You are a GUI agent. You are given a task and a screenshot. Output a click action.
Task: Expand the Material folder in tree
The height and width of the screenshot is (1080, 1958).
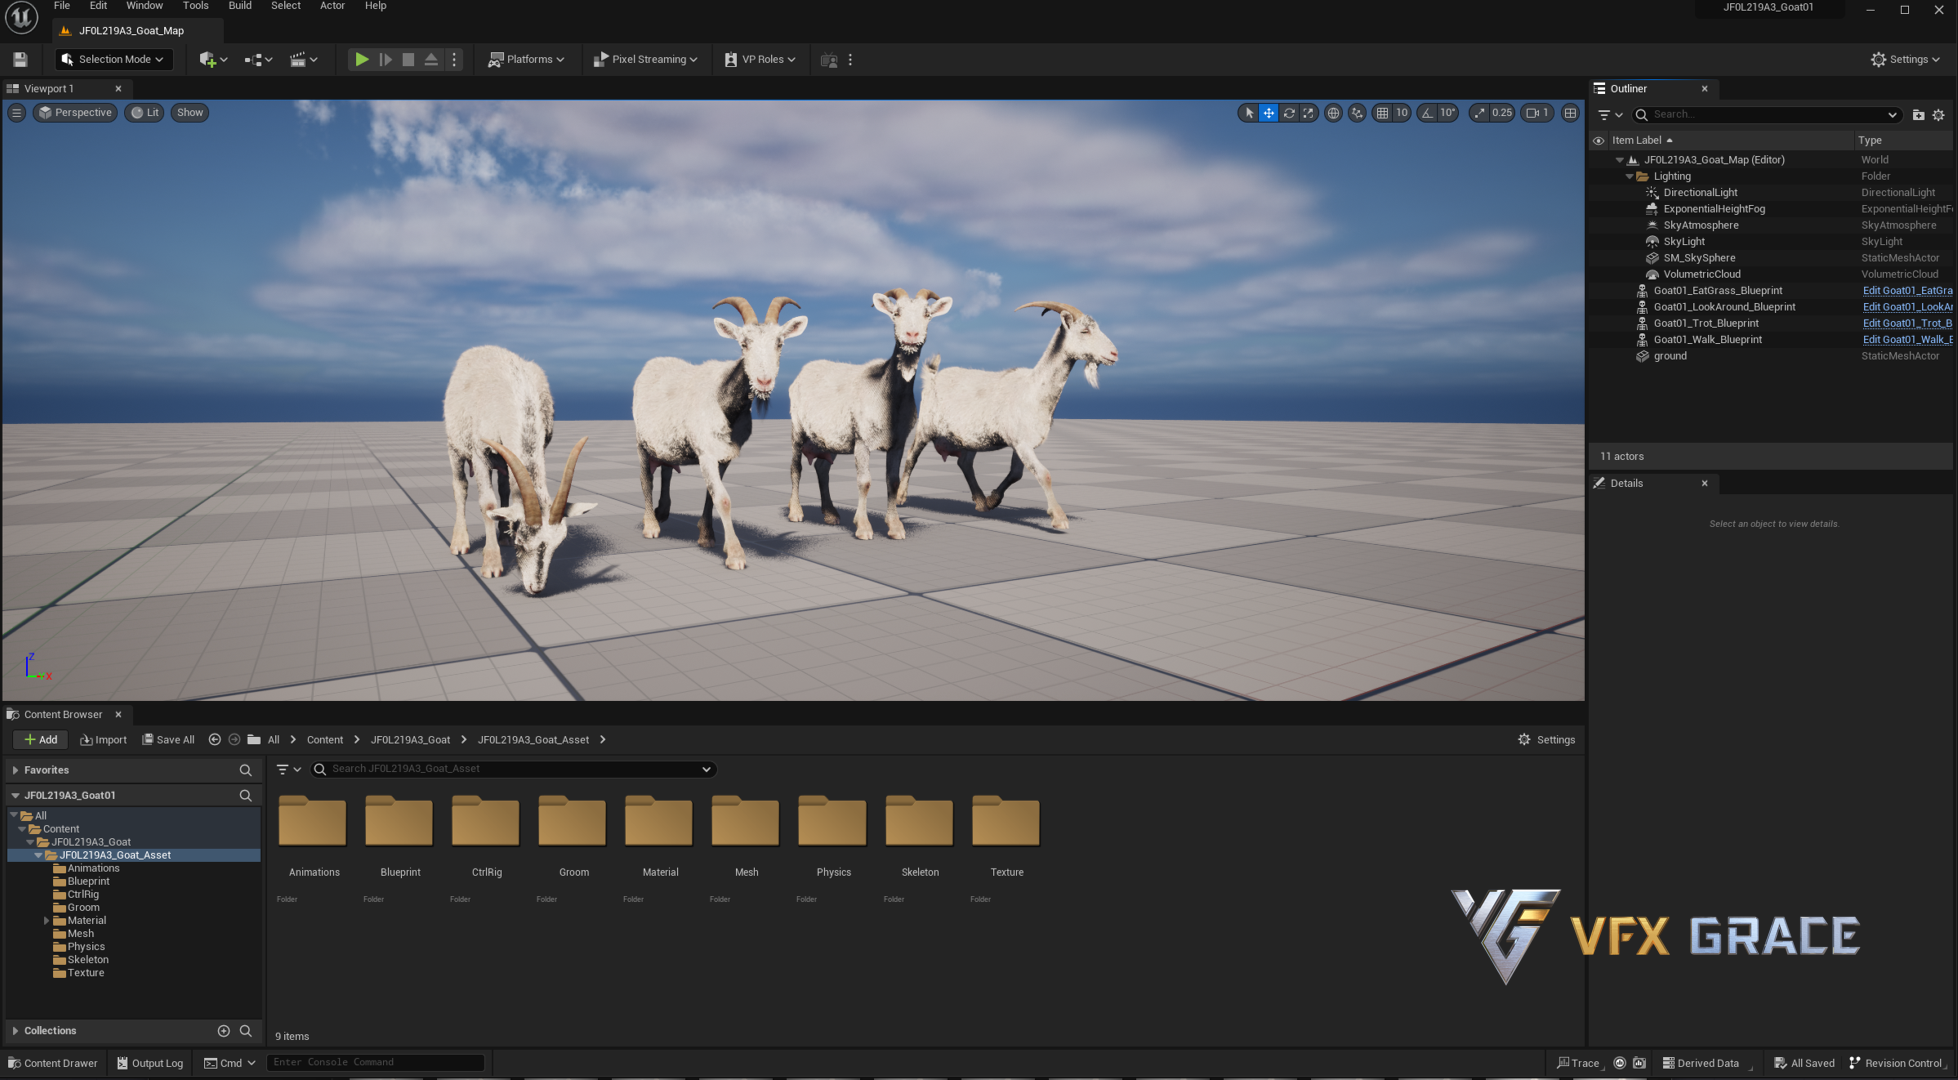coord(46,921)
